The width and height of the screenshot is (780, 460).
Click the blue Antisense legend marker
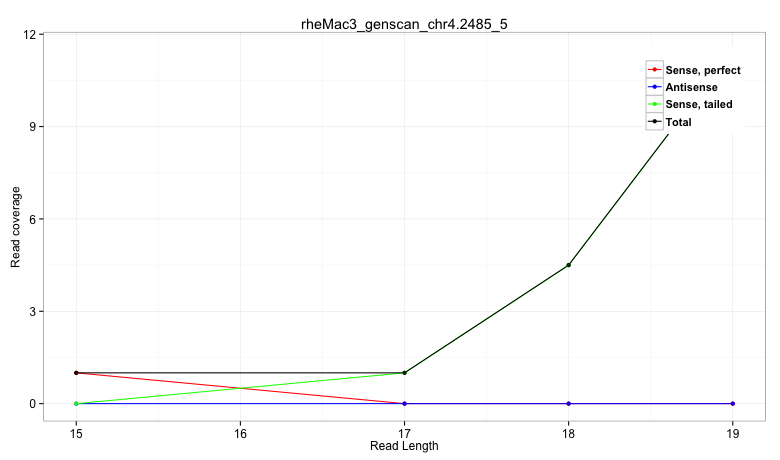click(x=654, y=87)
